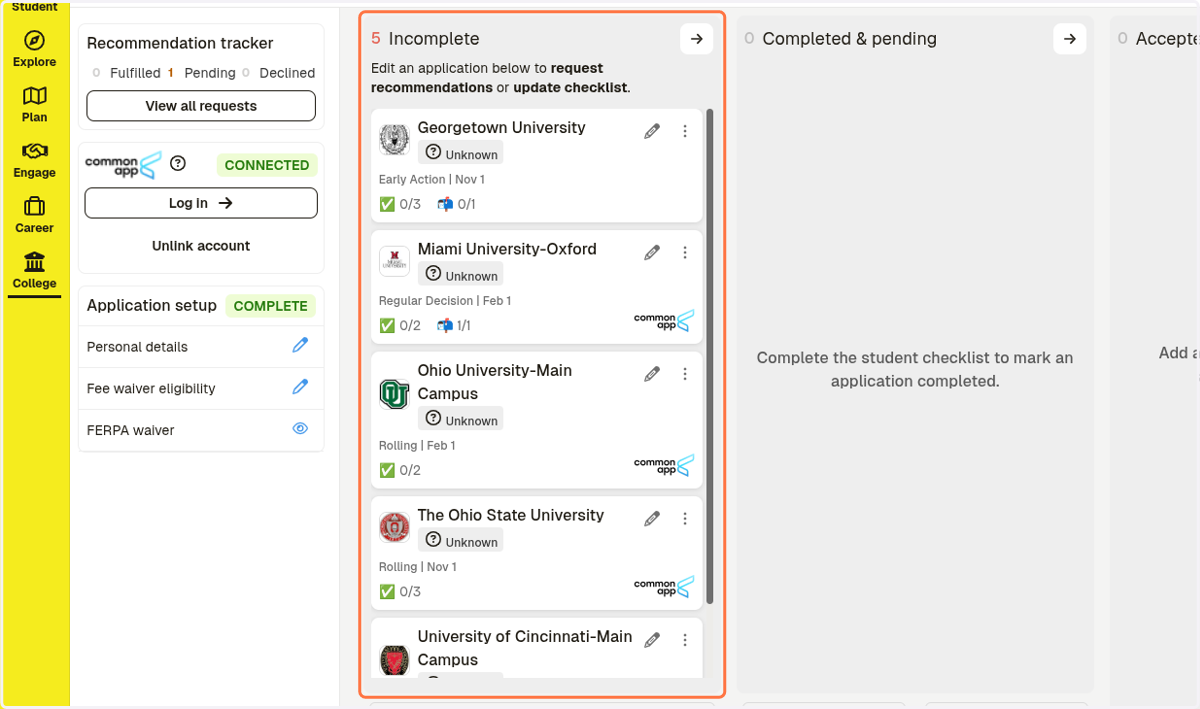Open the Engage handshake icon in sidebar
Screen dimensions: 1200x709
point(34,151)
